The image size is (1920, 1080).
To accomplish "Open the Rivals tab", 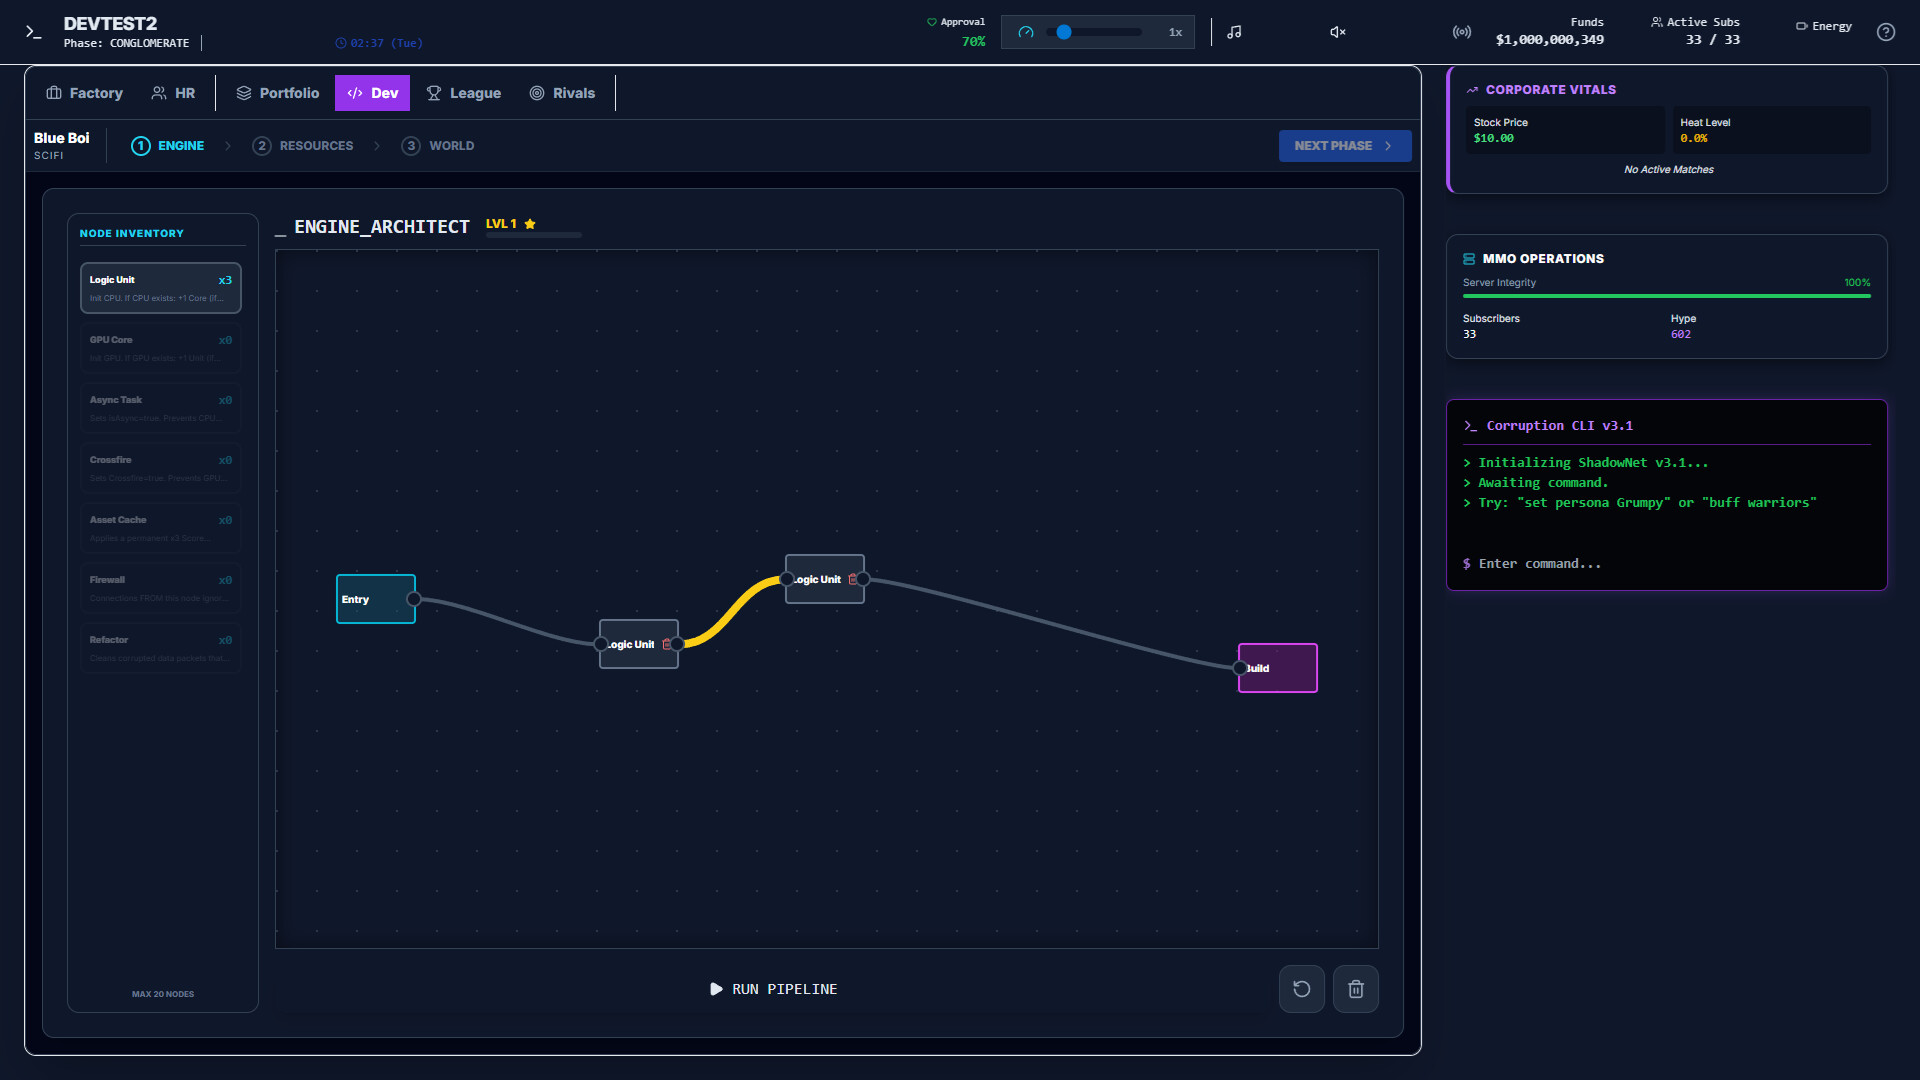I will pyautogui.click(x=563, y=92).
